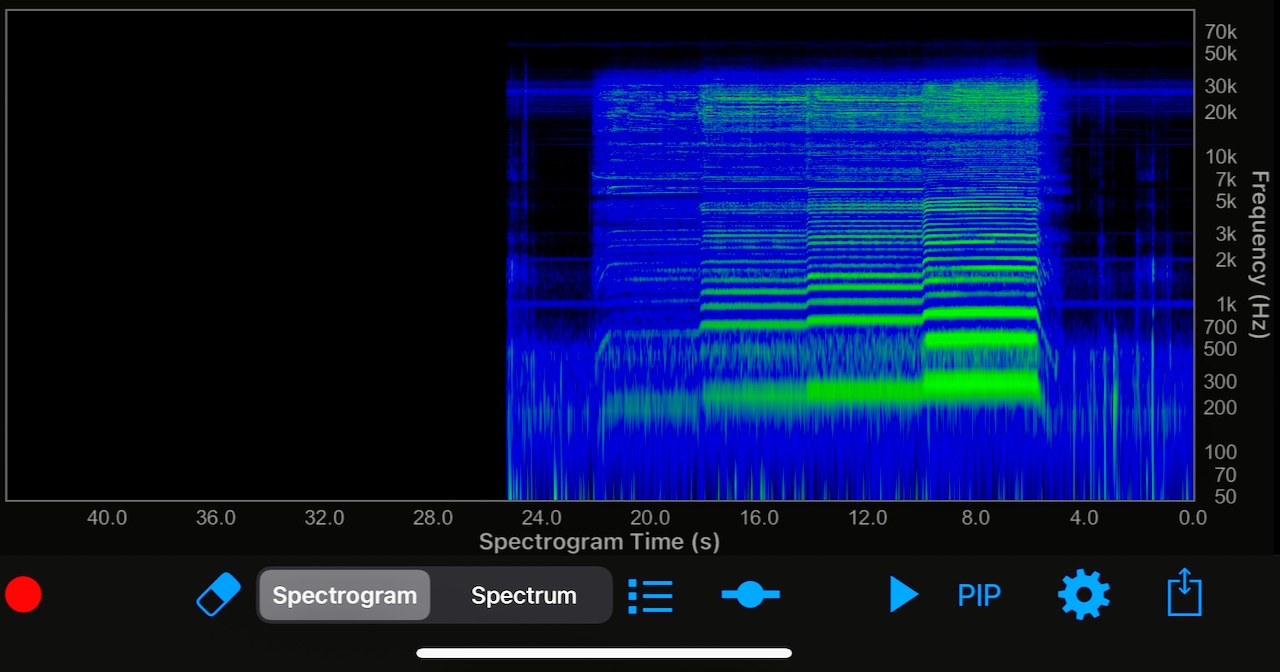
Task: Tap the red record button
Action: pos(23,594)
